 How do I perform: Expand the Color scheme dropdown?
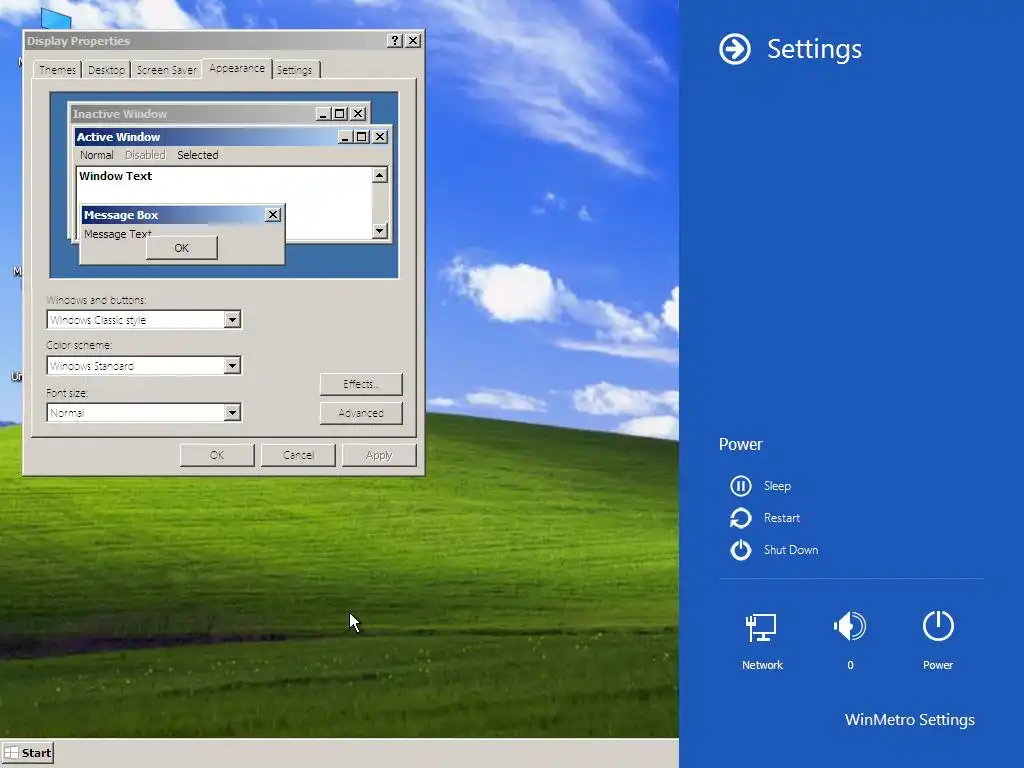pyautogui.click(x=232, y=365)
